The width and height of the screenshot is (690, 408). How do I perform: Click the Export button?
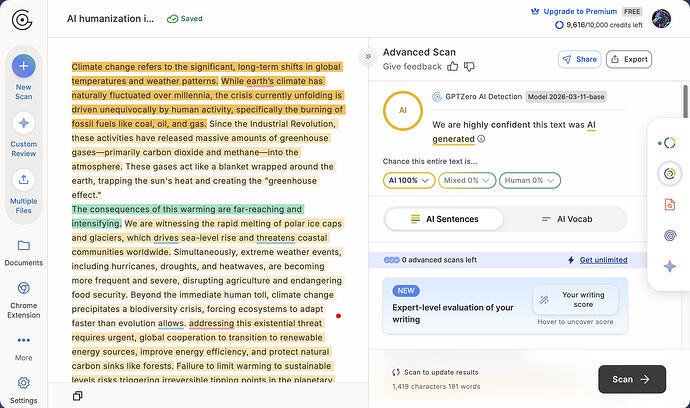(x=629, y=59)
